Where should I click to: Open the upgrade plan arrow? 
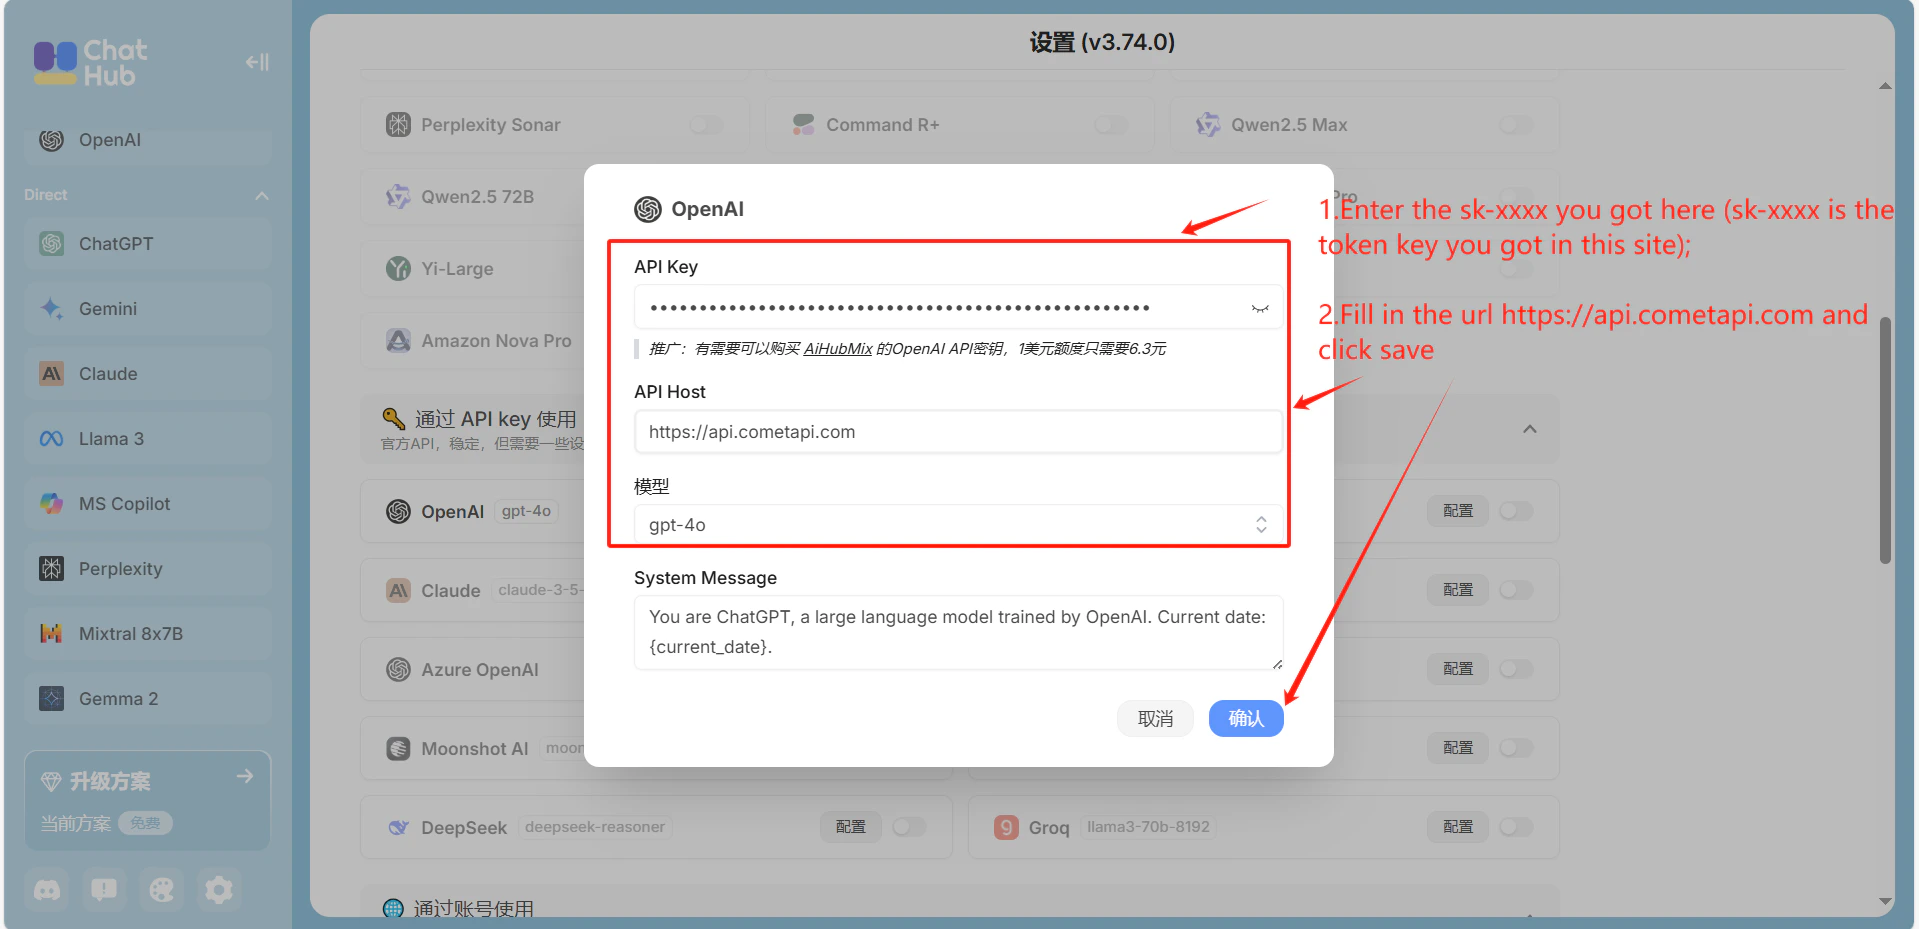click(245, 776)
